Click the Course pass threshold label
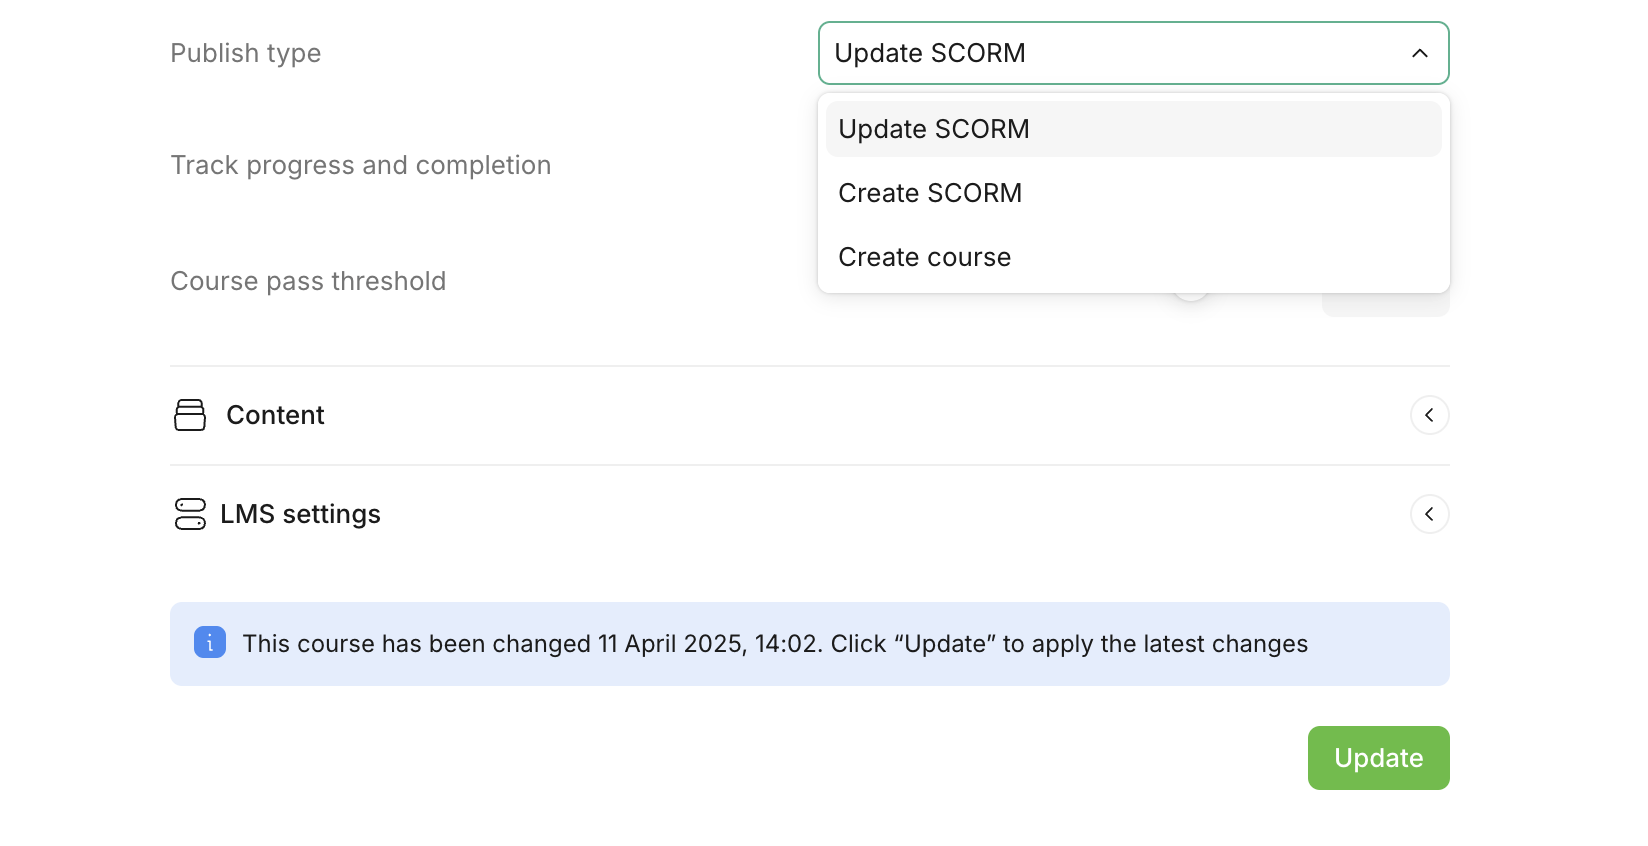 pos(308,281)
